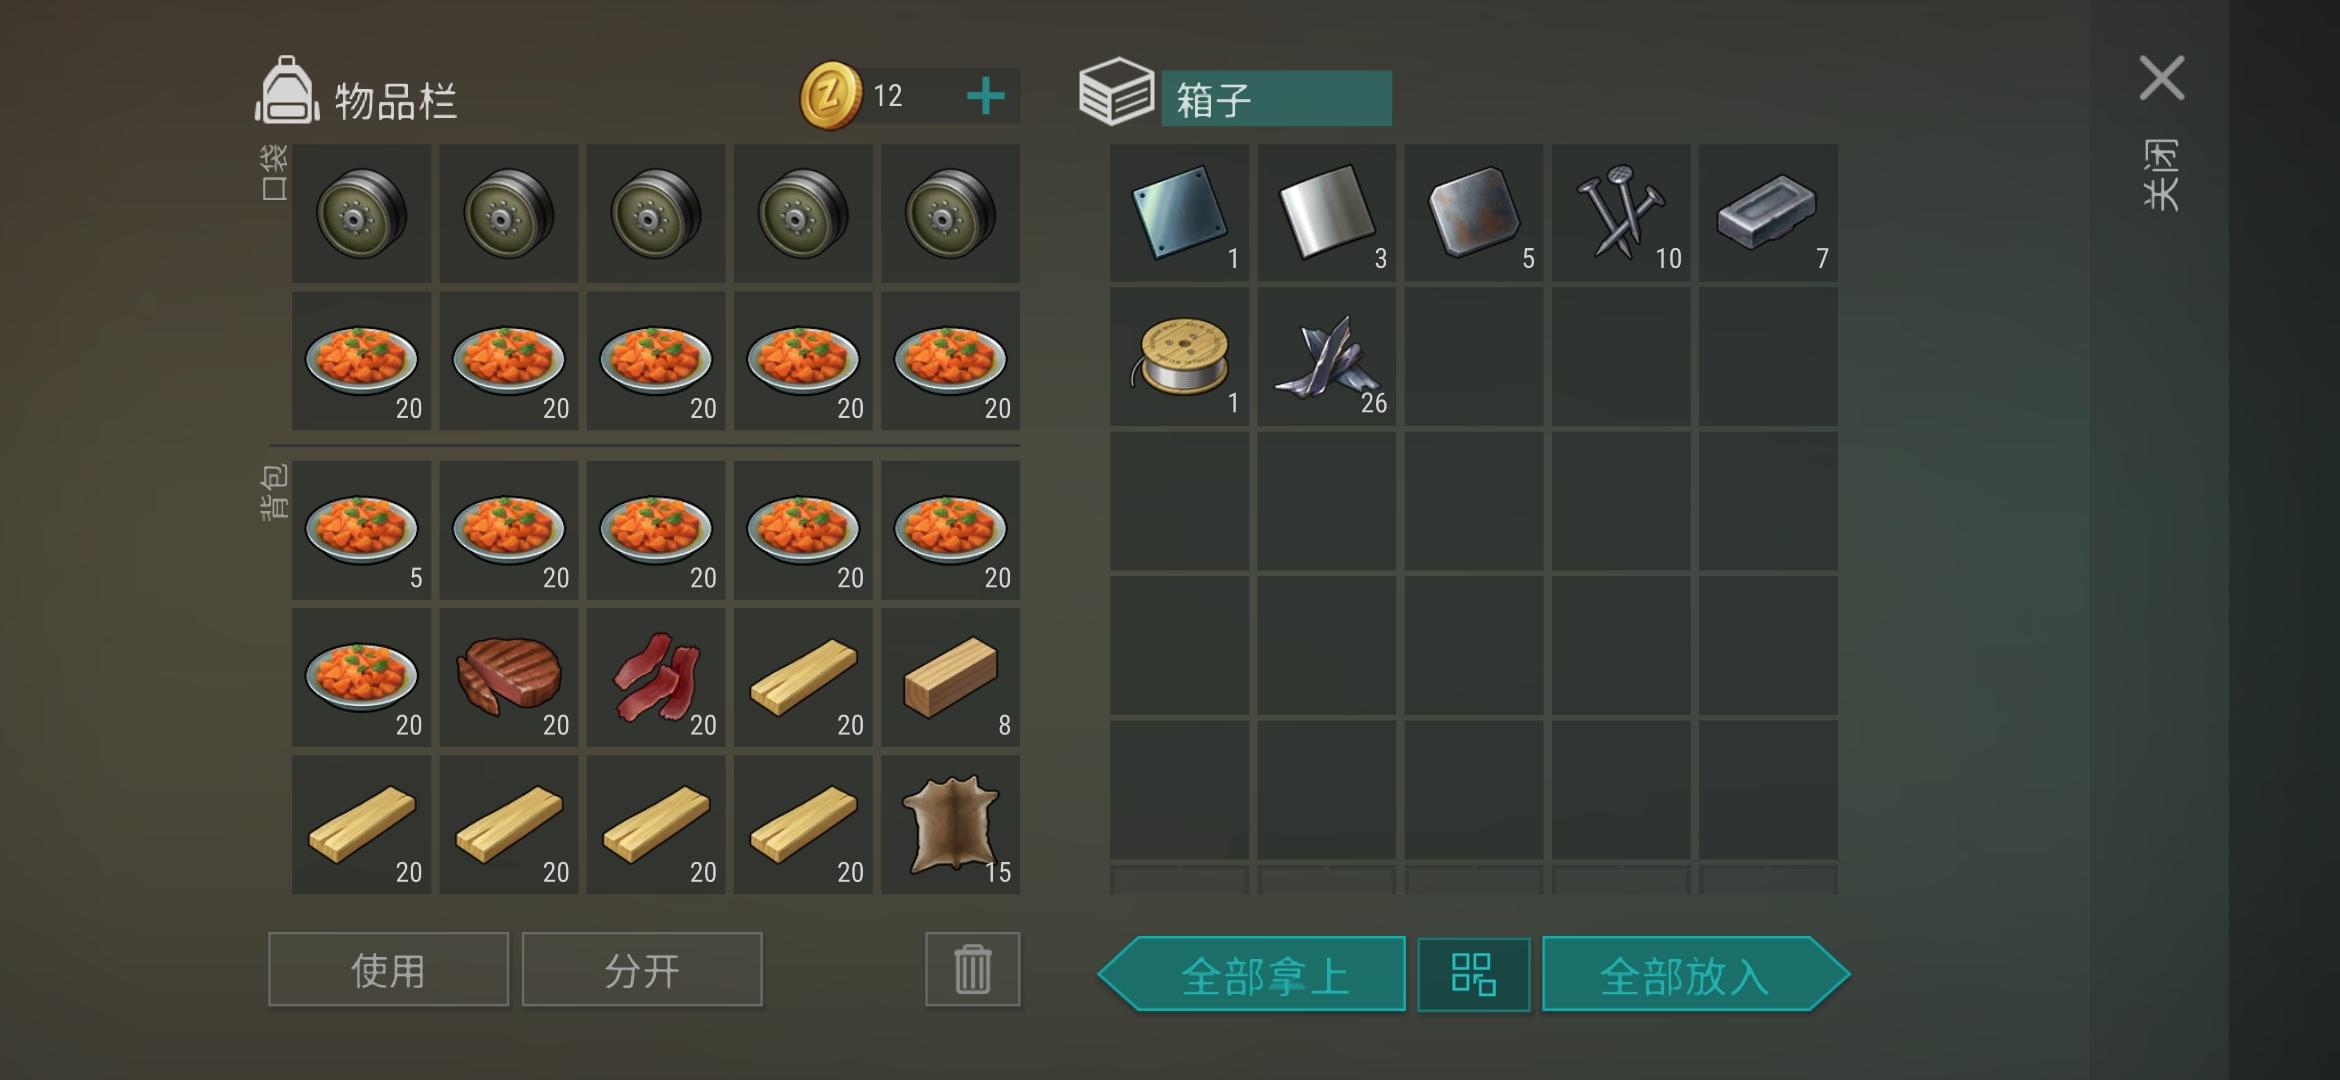Click the 分开 split button
Screen dimensions: 2340x1080
[642, 969]
